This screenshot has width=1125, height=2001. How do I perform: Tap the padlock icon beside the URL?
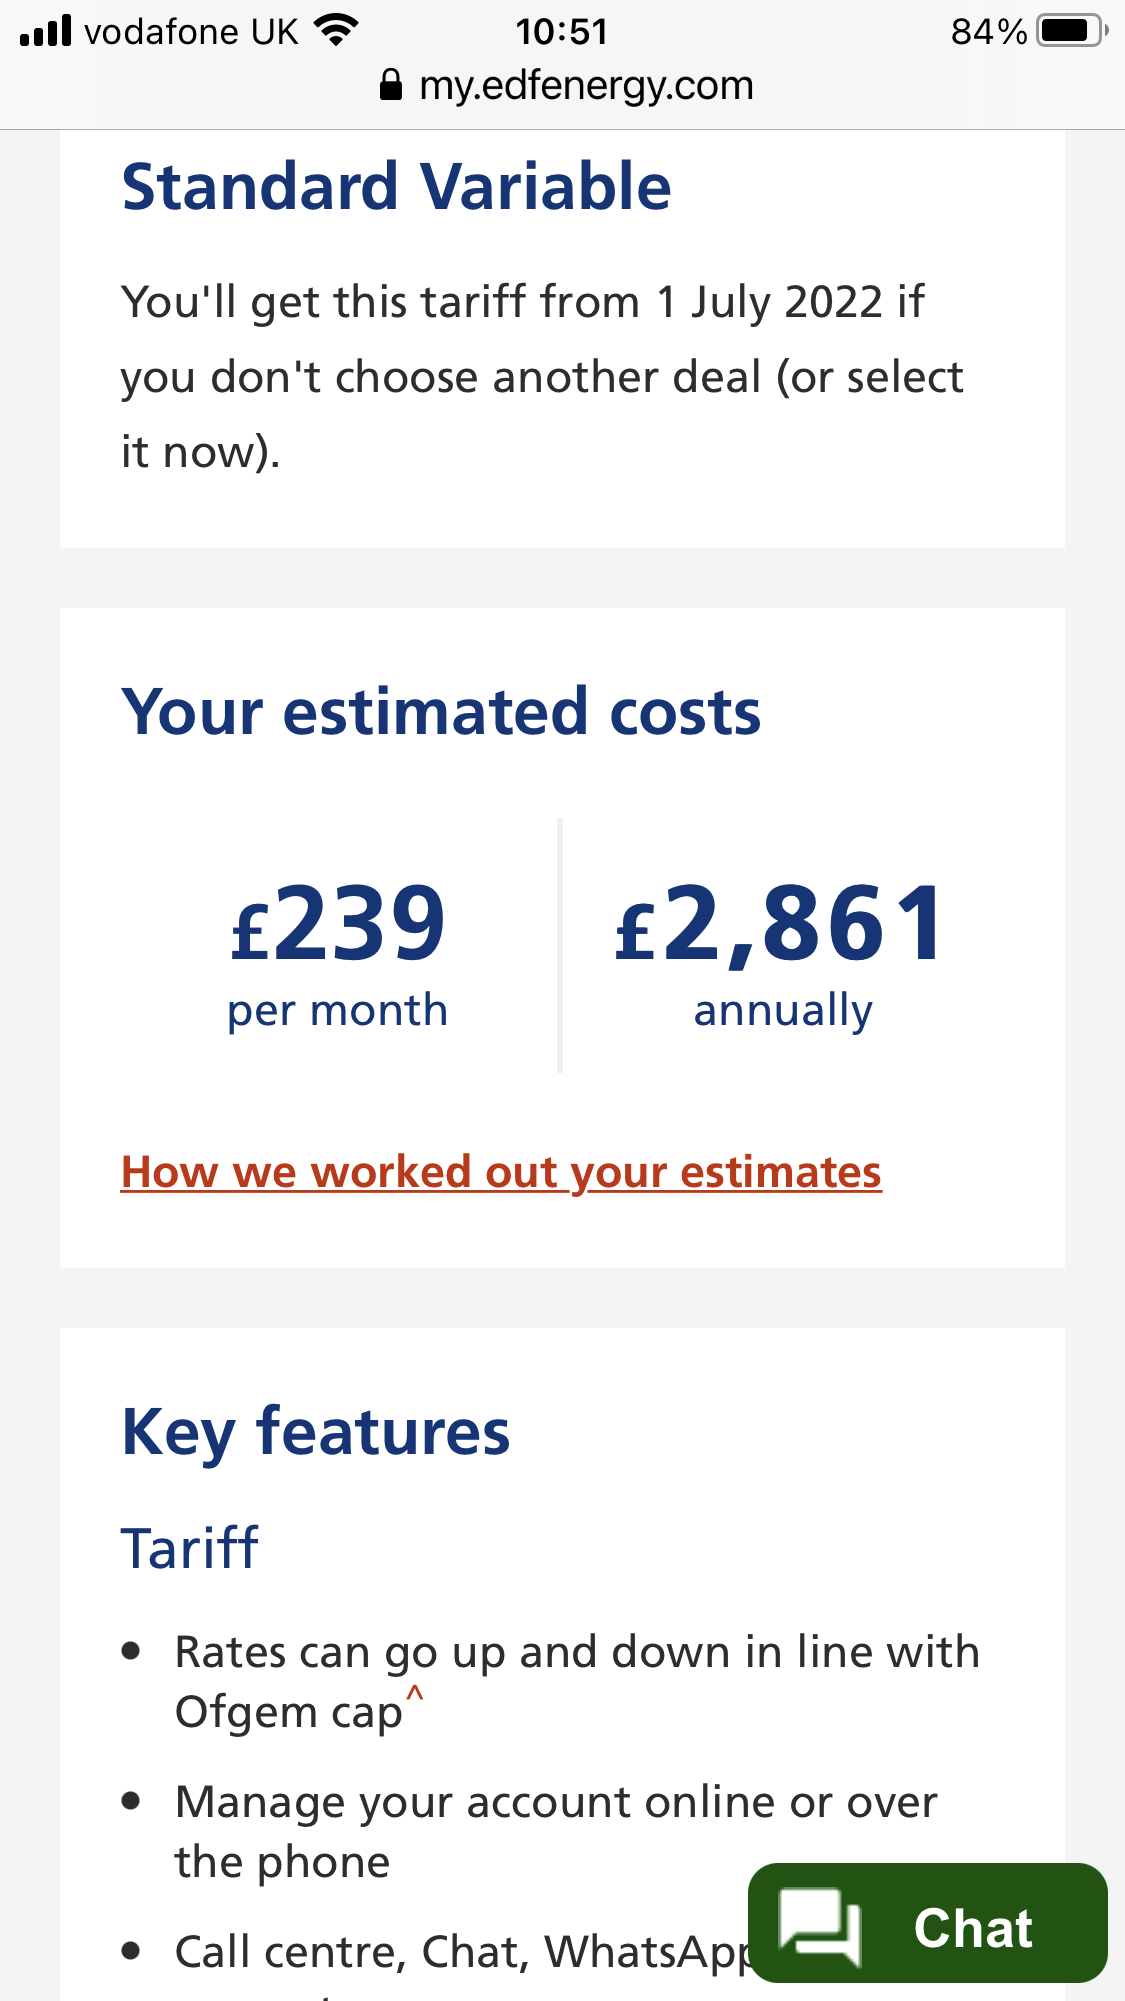tap(391, 86)
